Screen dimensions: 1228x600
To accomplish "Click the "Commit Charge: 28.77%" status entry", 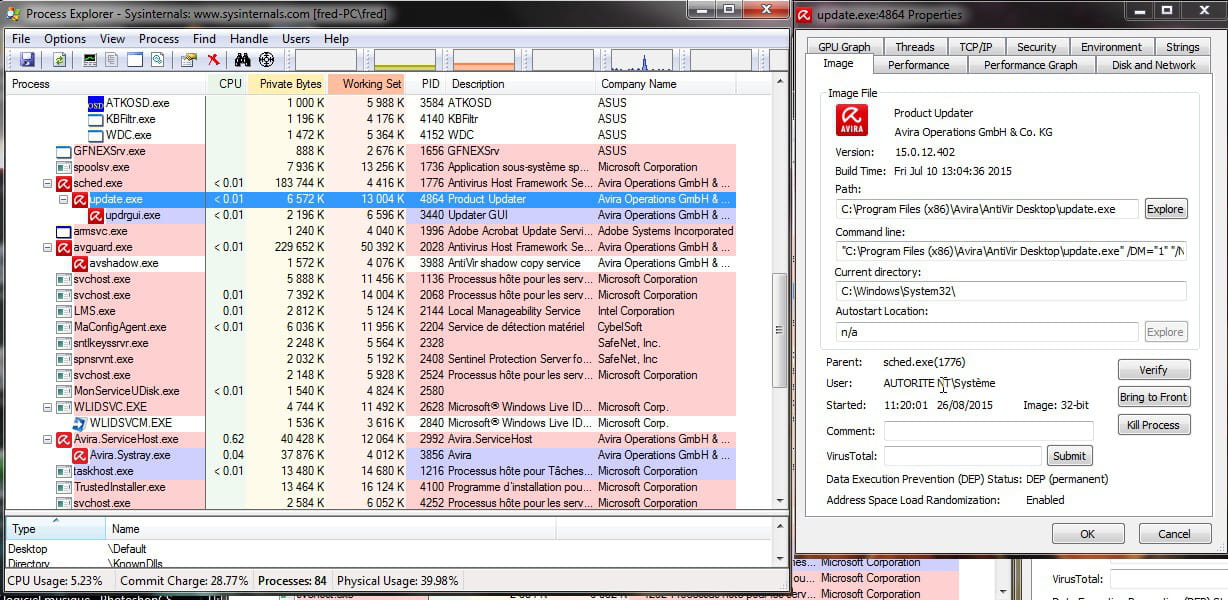I will (184, 581).
